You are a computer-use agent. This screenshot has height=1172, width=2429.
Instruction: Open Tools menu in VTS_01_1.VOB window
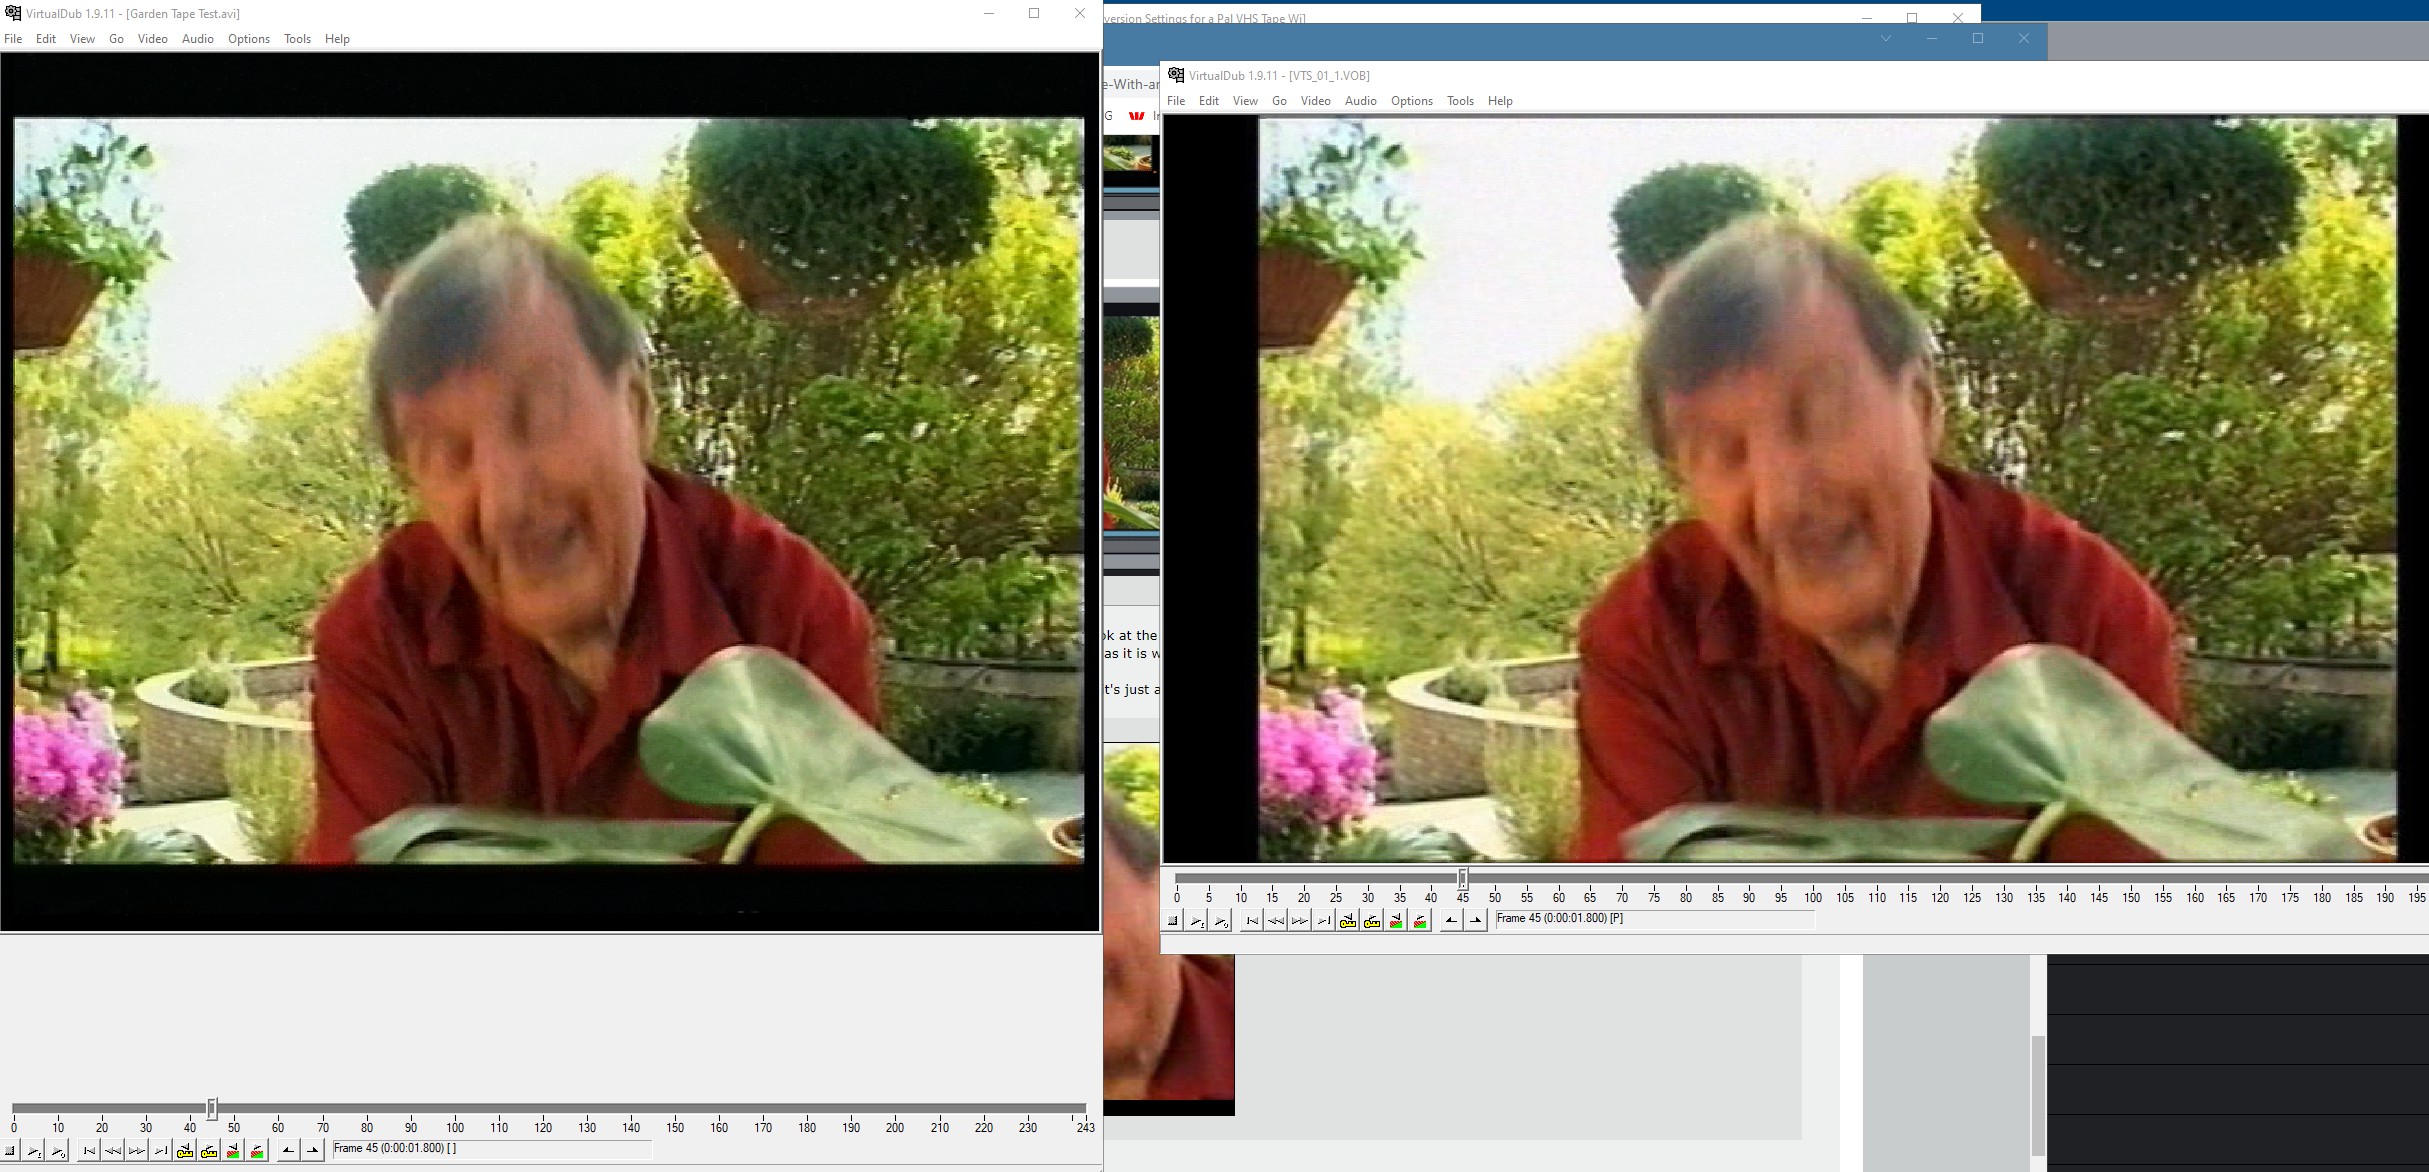[x=1460, y=101]
